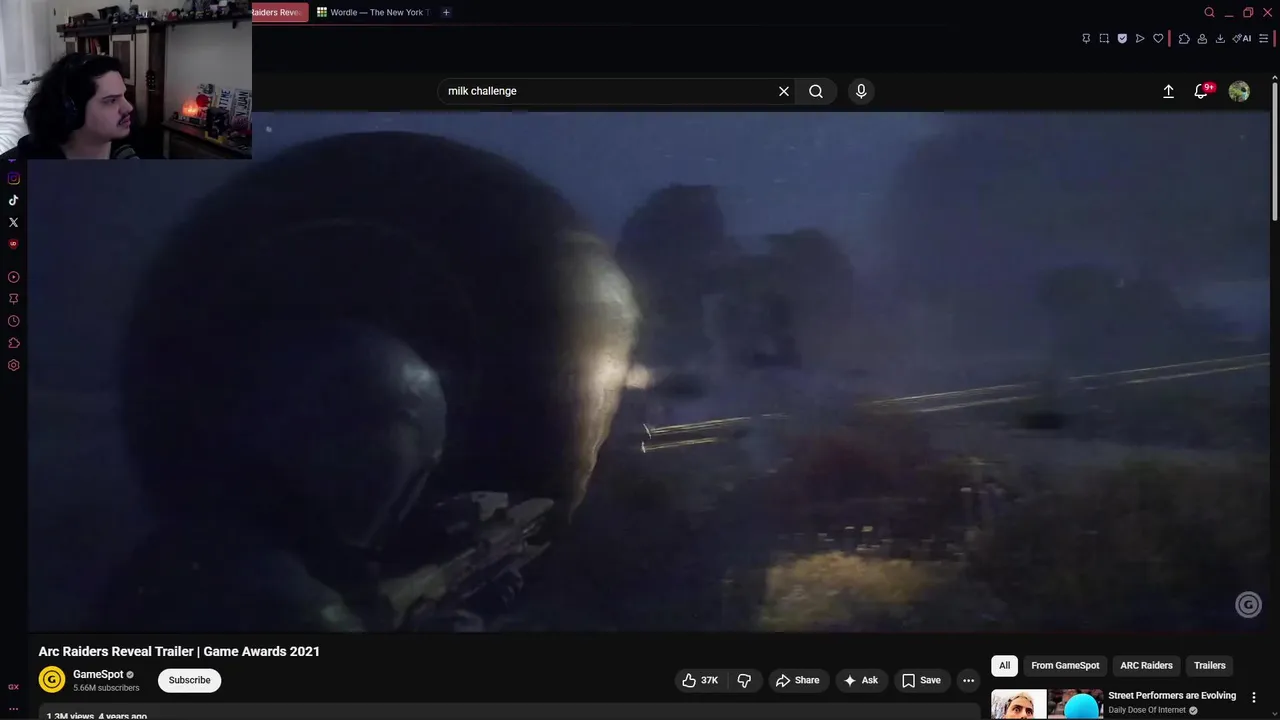Click the YouTube create upload icon

(x=1168, y=91)
